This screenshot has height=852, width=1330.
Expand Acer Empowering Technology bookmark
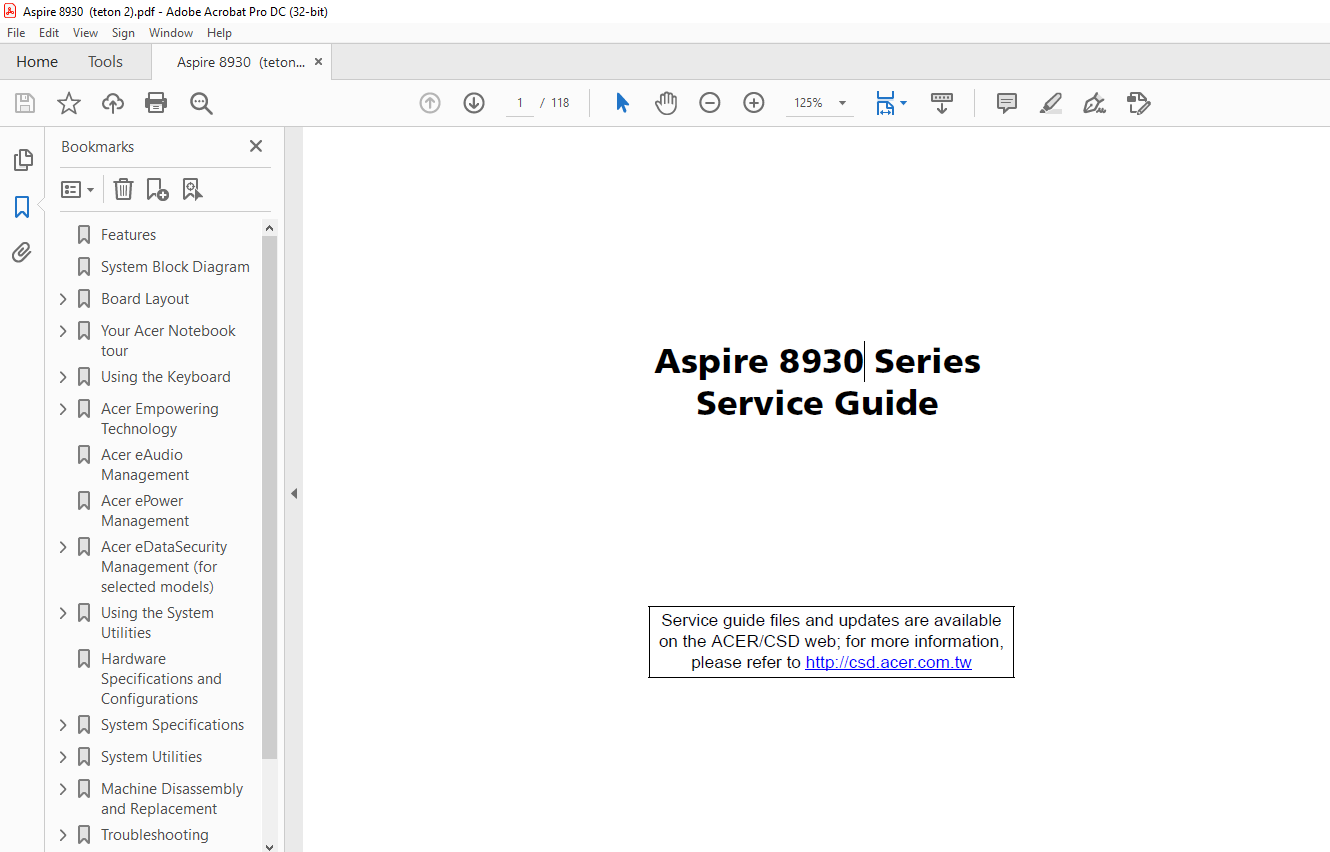(x=63, y=409)
